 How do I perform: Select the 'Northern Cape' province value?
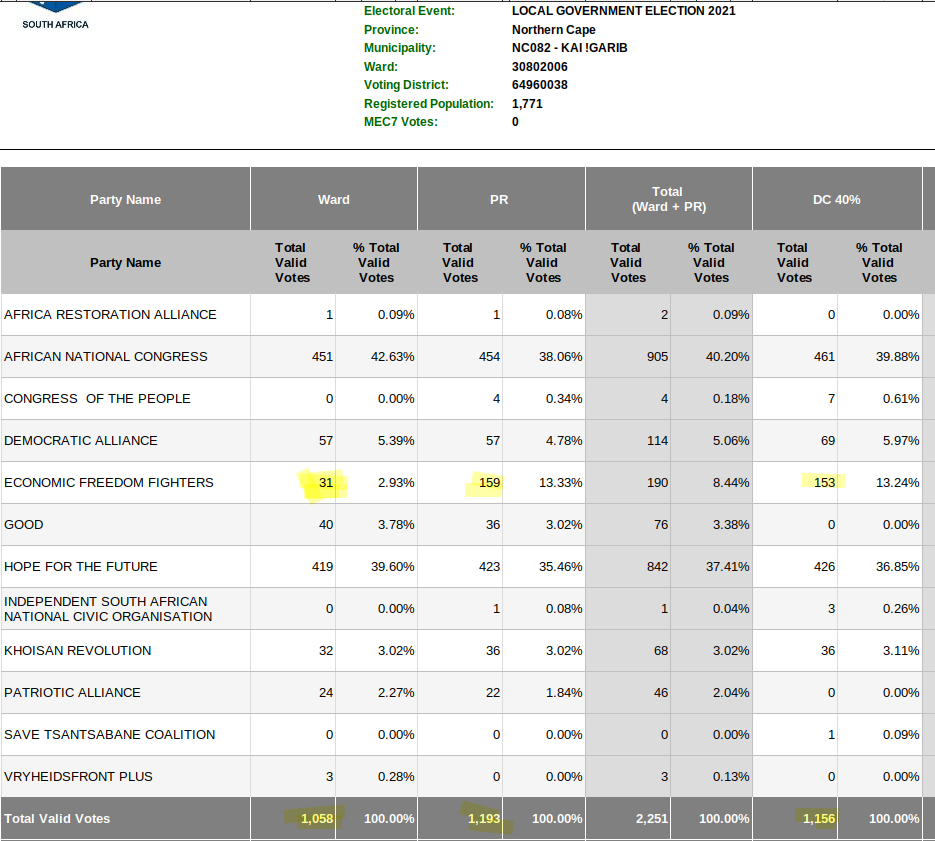(553, 30)
